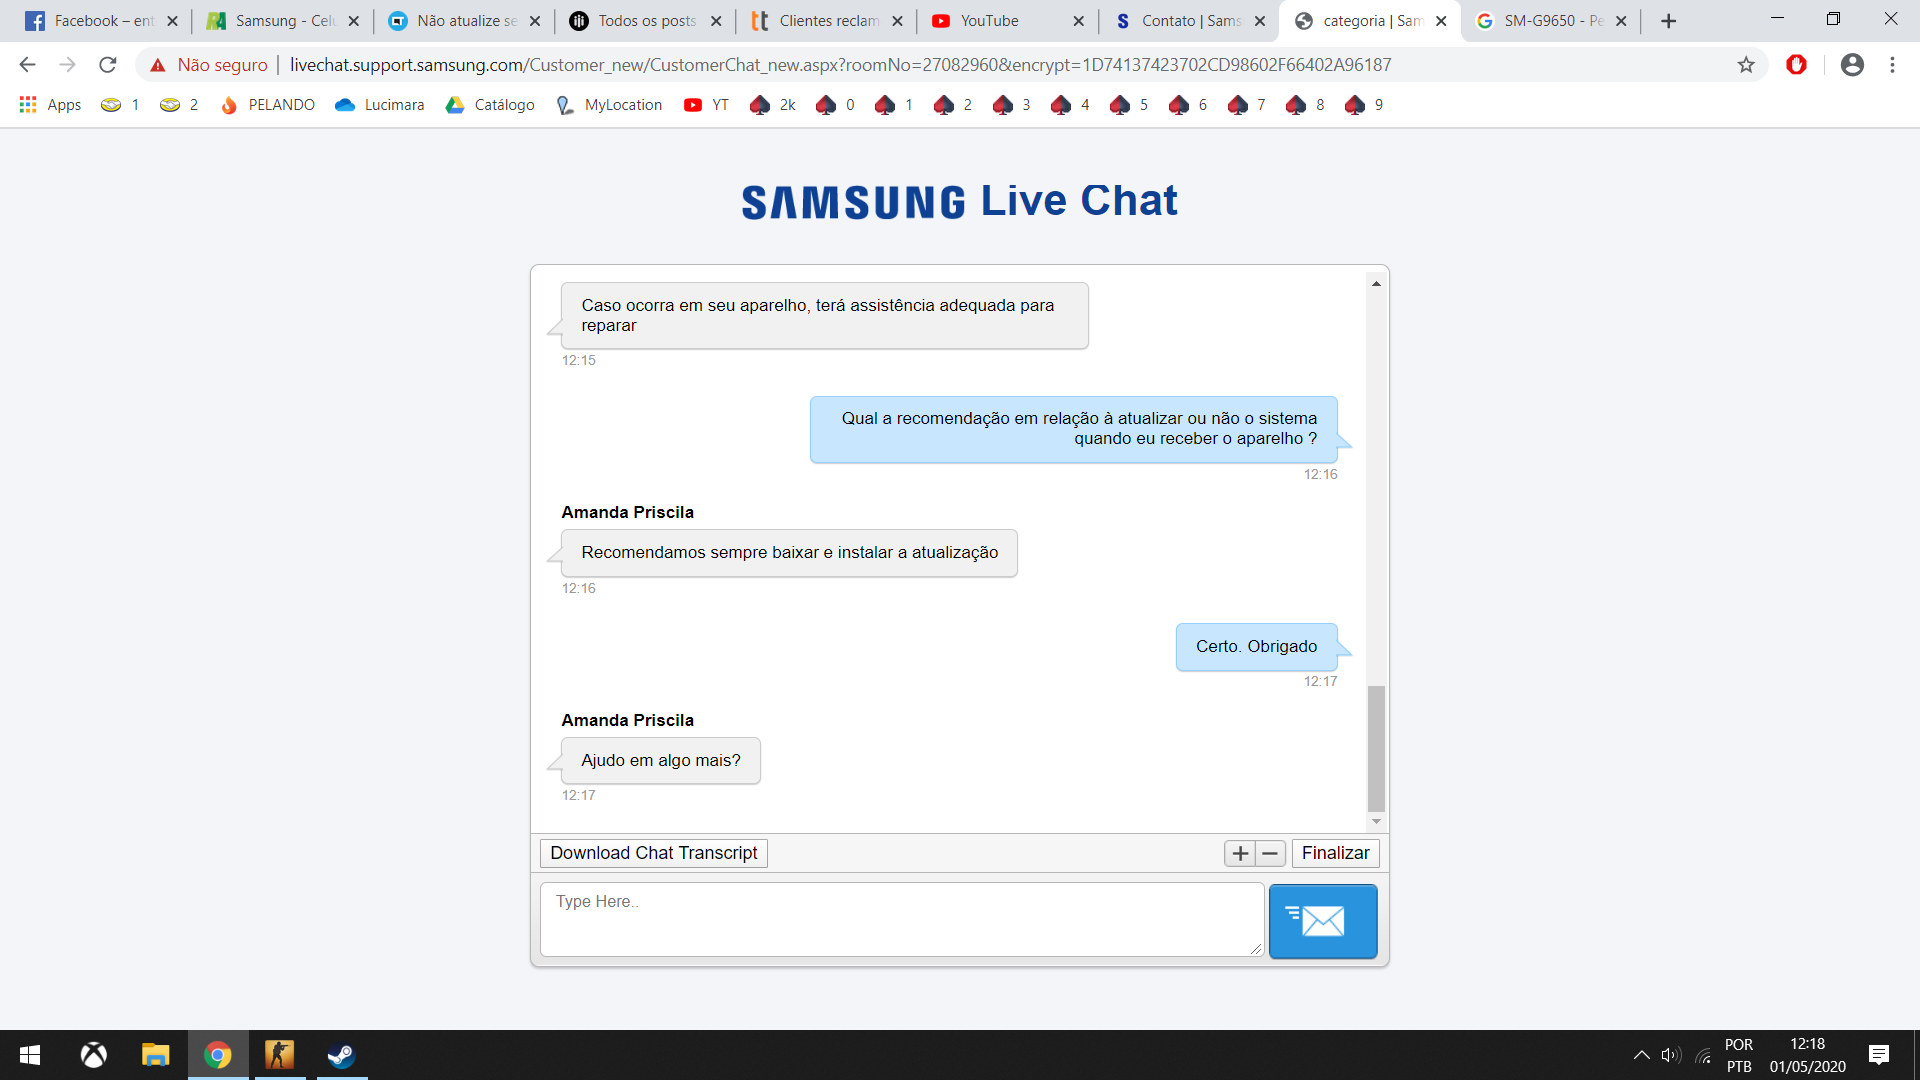Image resolution: width=1920 pixels, height=1080 pixels.
Task: Open a new browser tab
Action: [1668, 21]
